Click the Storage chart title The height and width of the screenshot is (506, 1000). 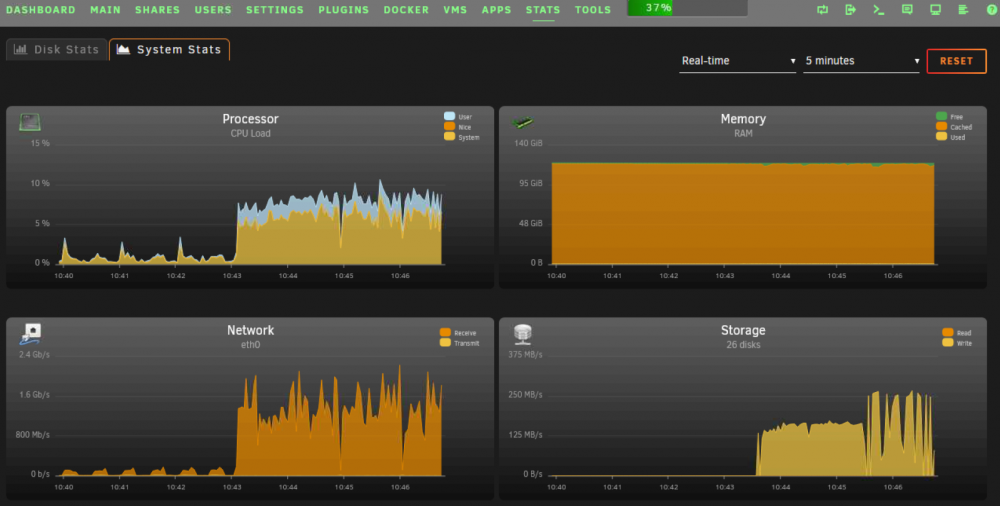pyautogui.click(x=743, y=330)
